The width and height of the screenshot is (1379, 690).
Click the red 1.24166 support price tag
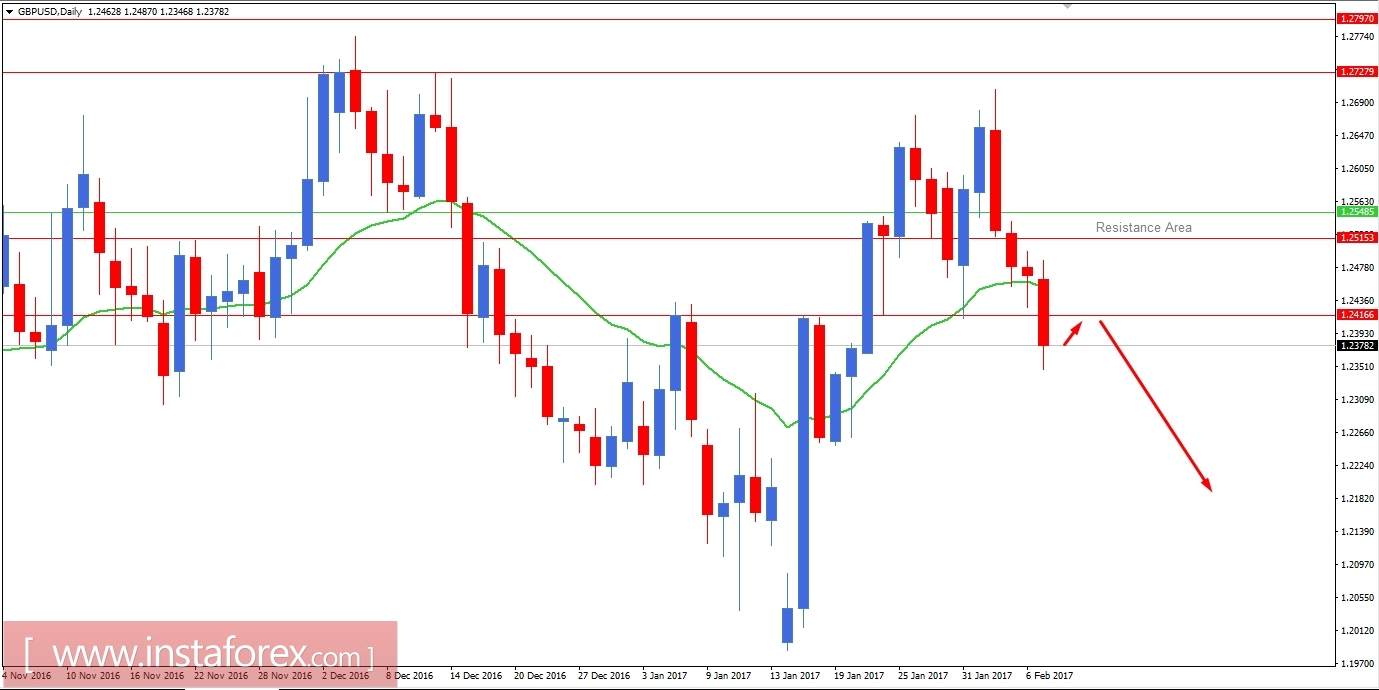(1355, 314)
